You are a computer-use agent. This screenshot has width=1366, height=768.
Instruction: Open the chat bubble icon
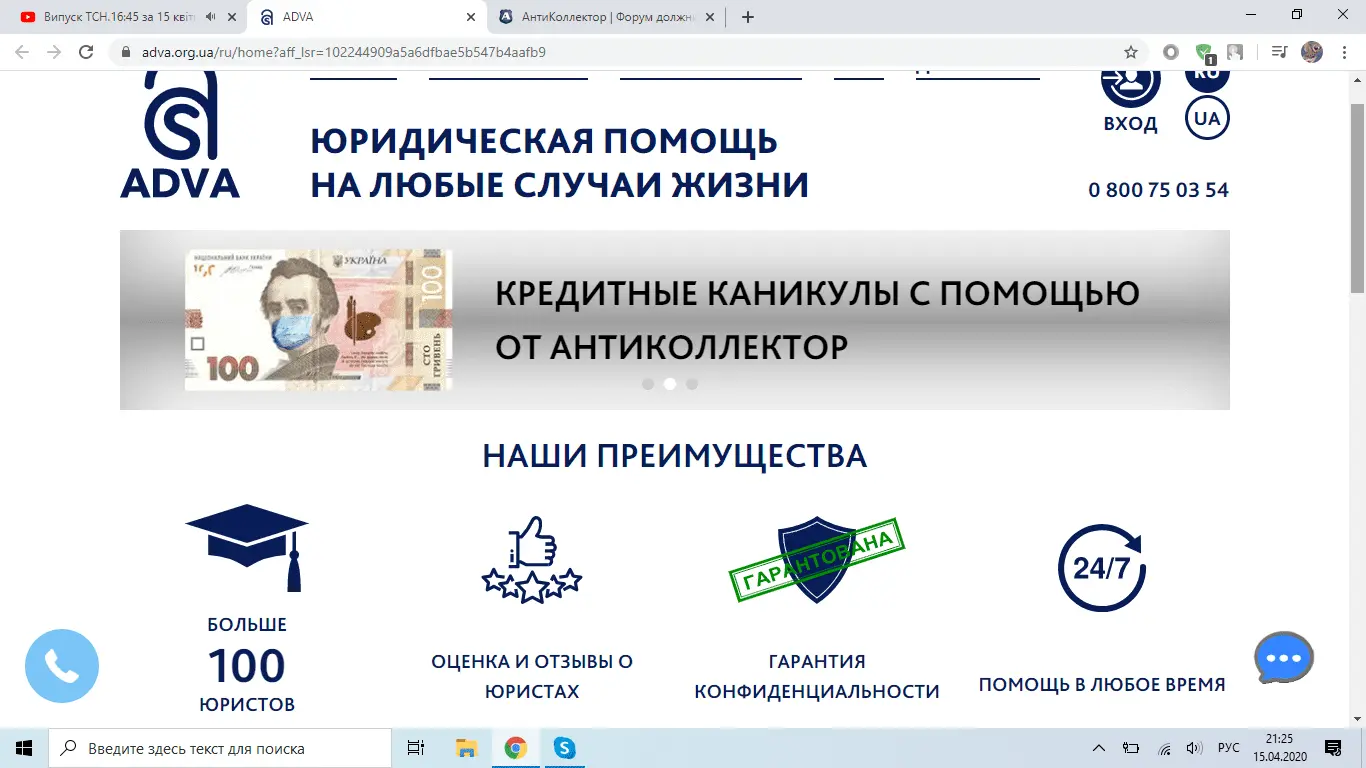click(1283, 657)
